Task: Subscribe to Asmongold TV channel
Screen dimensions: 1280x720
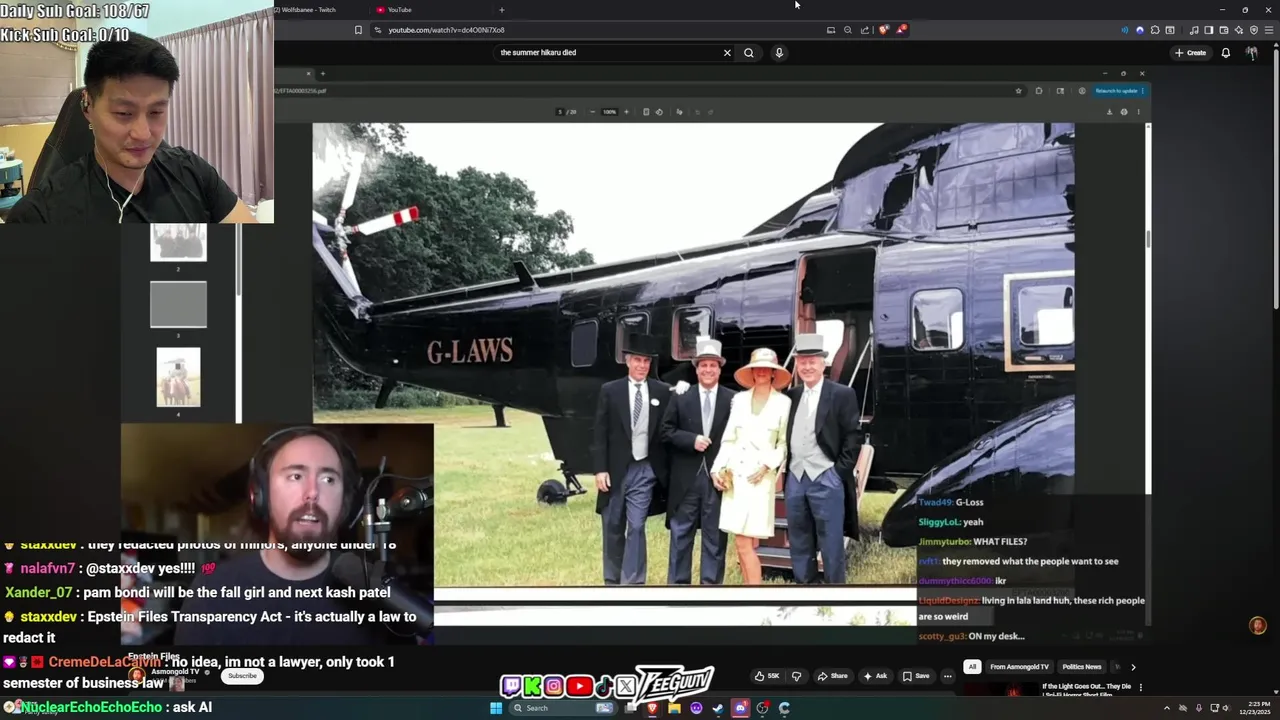Action: (x=242, y=676)
